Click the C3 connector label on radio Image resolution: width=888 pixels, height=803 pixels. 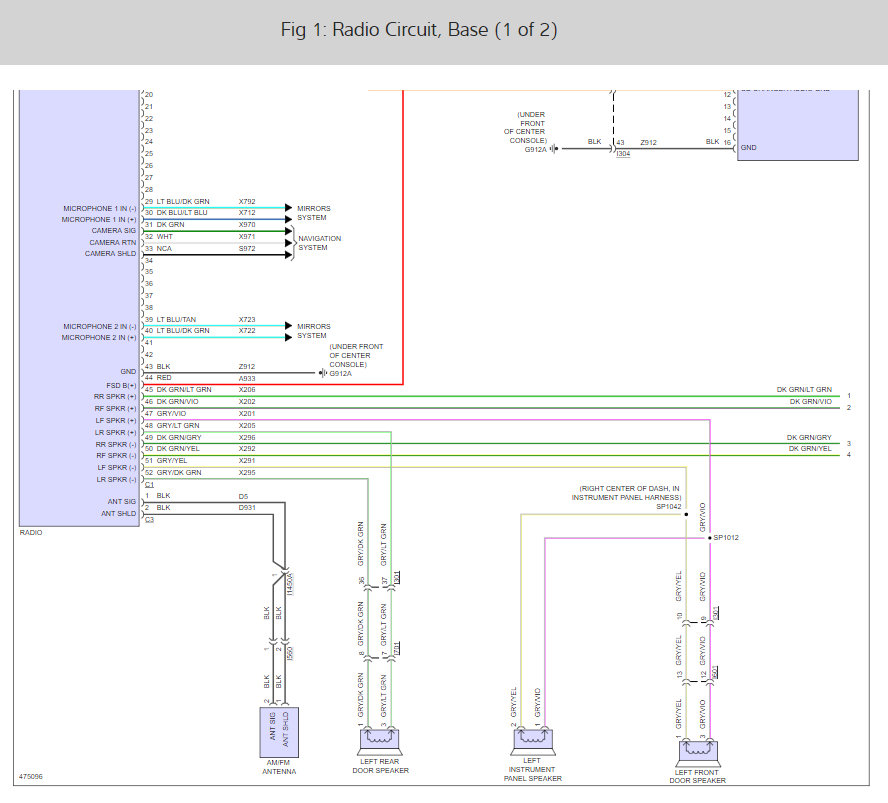149,520
